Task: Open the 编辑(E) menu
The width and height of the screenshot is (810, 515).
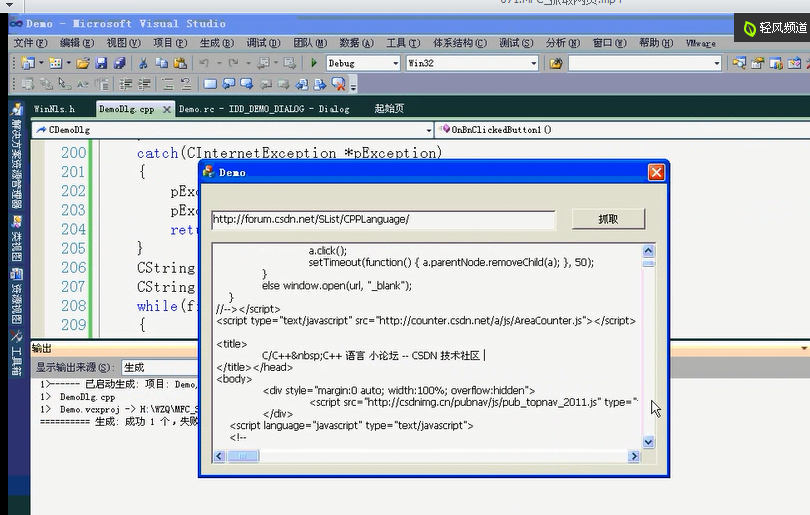Action: click(x=76, y=43)
